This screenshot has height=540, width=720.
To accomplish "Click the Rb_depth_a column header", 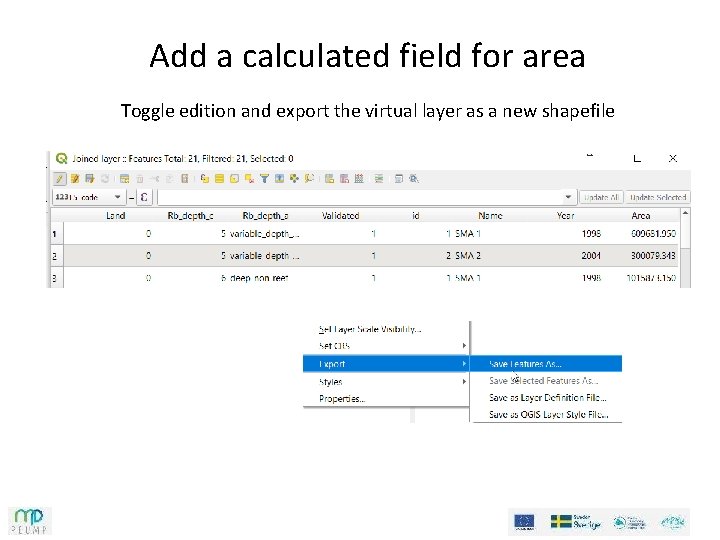I will tap(265, 216).
